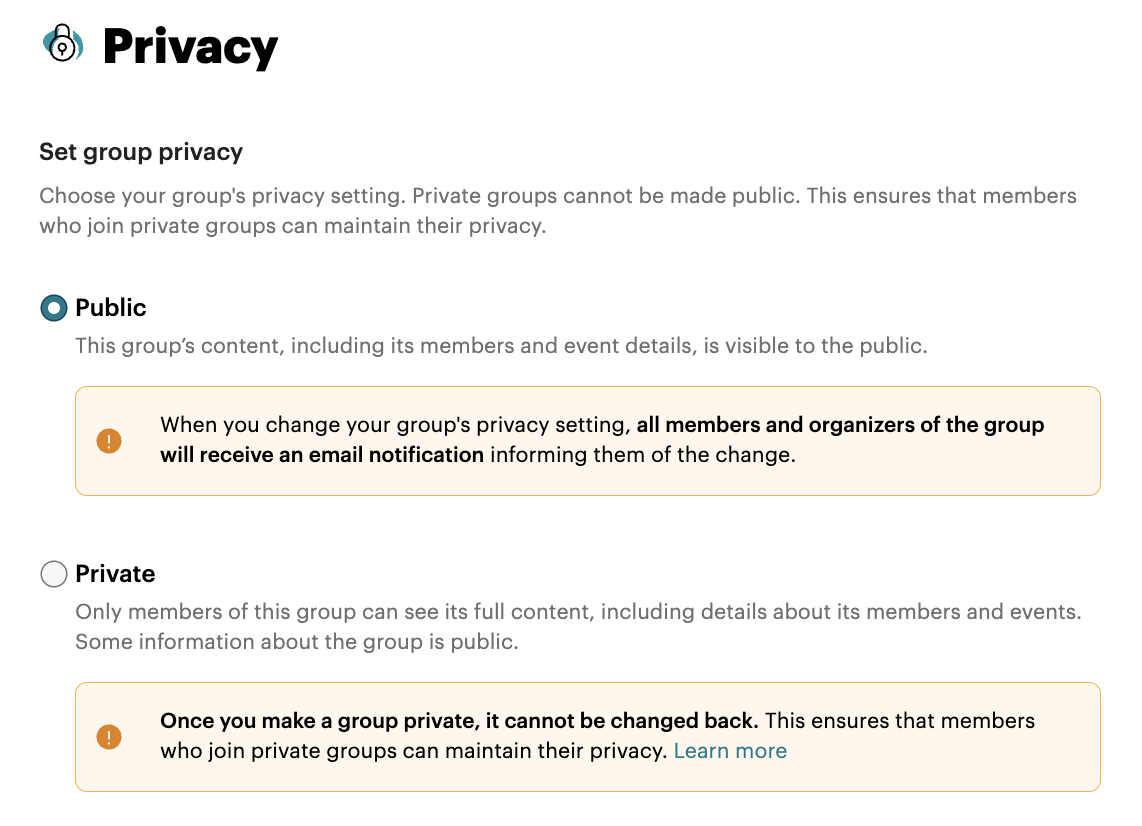The image size is (1142, 826).
Task: Click "informing them of the change" text
Action: [x=642, y=455]
